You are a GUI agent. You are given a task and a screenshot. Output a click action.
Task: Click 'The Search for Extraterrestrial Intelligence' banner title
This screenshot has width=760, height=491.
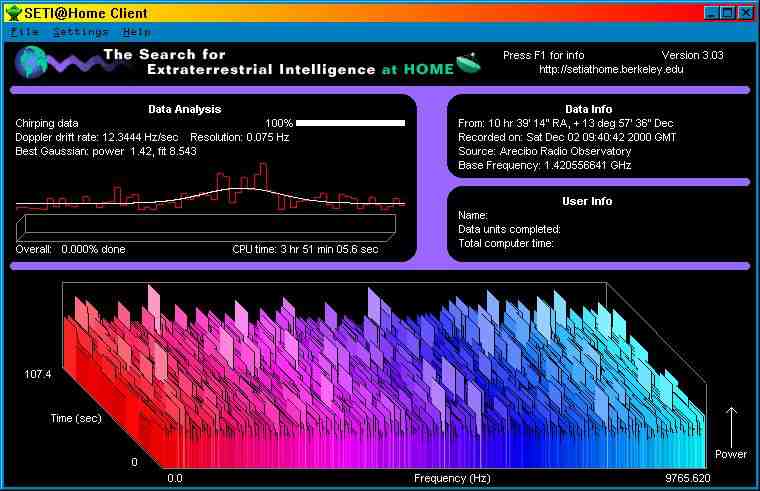(x=239, y=62)
